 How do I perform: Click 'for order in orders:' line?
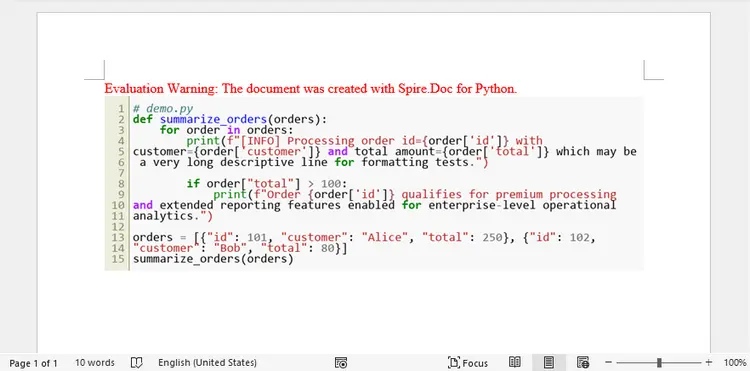click(x=226, y=130)
